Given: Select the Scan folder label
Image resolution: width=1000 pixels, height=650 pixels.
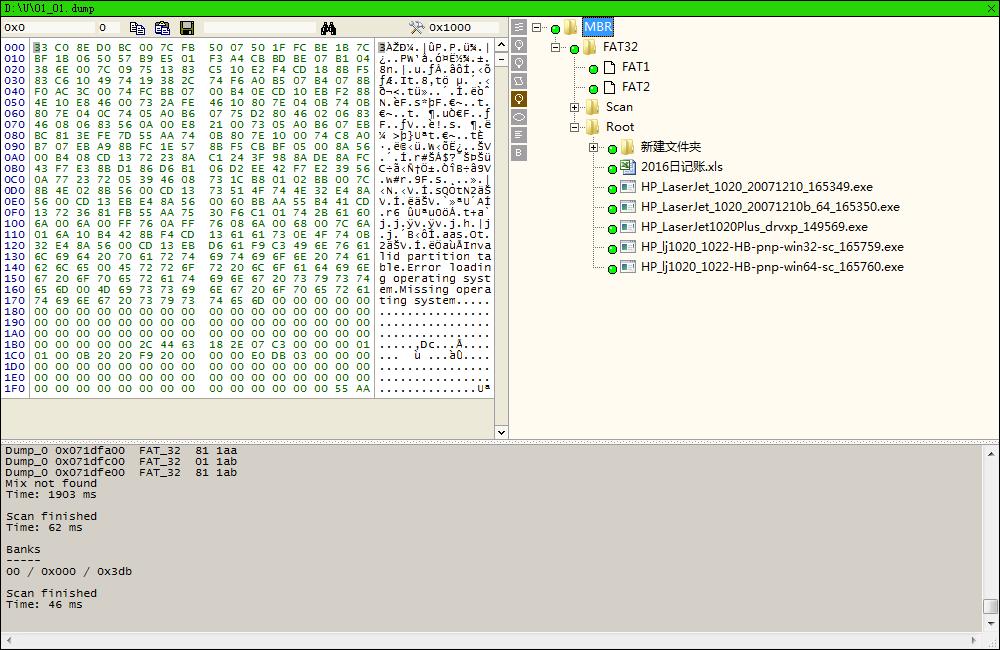Looking at the screenshot, I should pyautogui.click(x=619, y=107).
